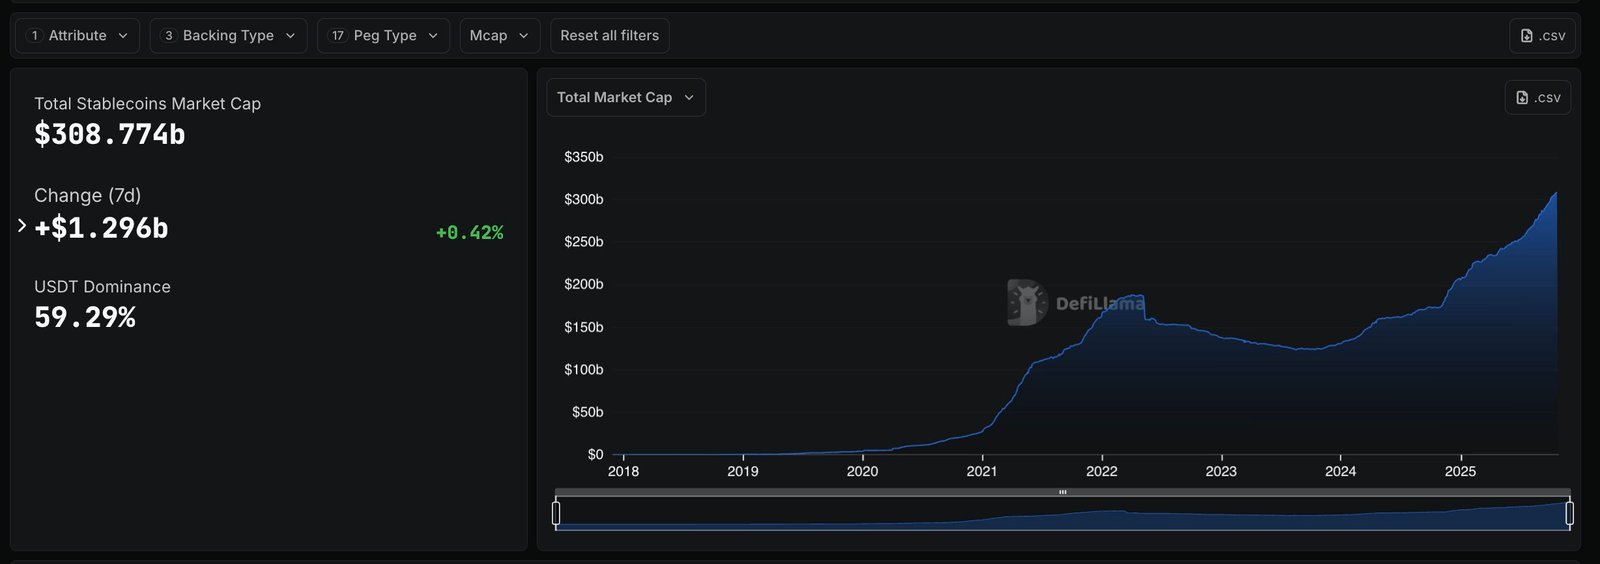Viewport: 1600px width, 564px height.
Task: Open the Peg Type filter dropdown
Action: [x=384, y=35]
